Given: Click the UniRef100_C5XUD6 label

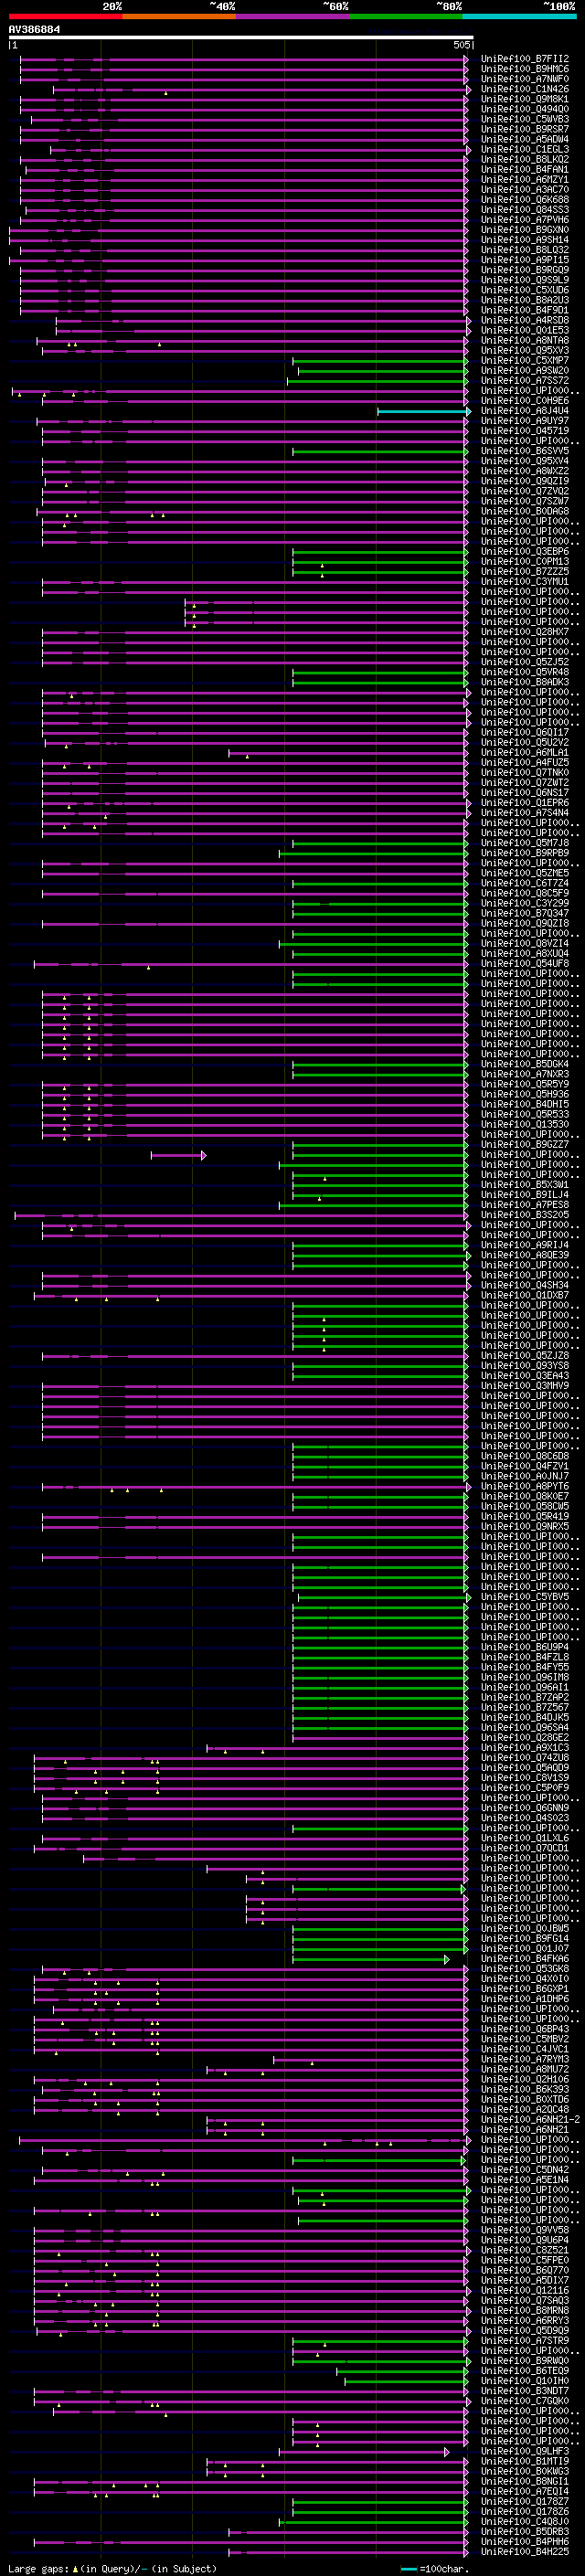Looking at the screenshot, I should click(x=524, y=290).
